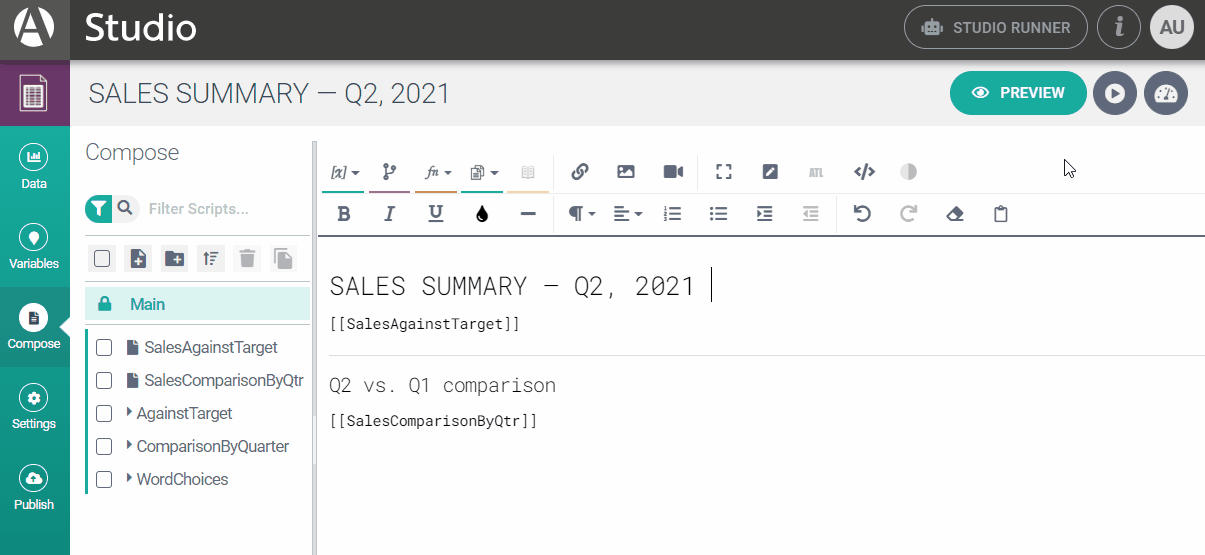This screenshot has height=555, width=1205.
Task: Open the code view icon
Action: [x=864, y=171]
